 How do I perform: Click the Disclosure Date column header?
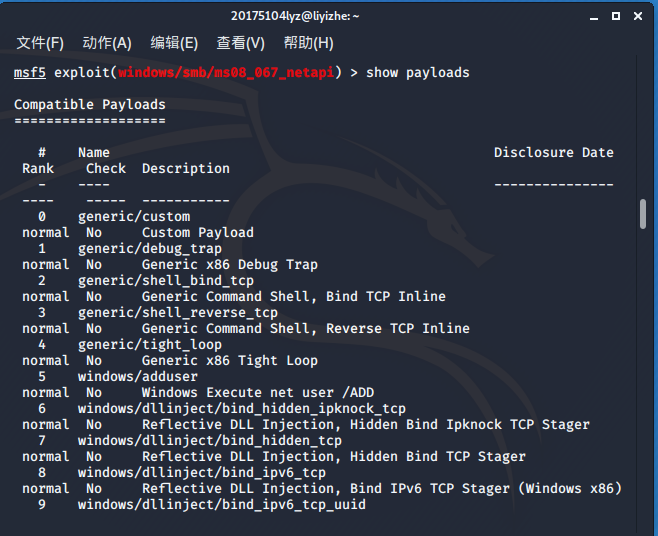(x=554, y=152)
